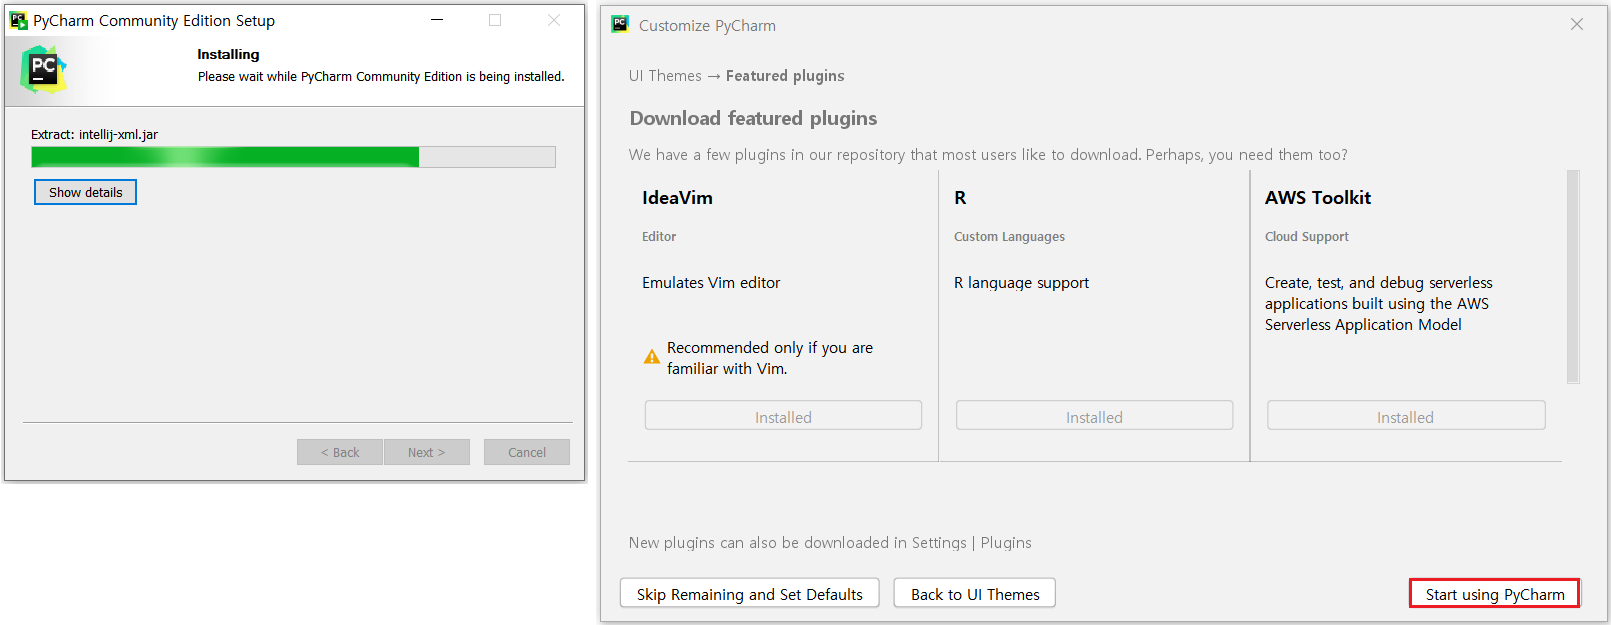Go Back to UI Themes

pos(975,593)
